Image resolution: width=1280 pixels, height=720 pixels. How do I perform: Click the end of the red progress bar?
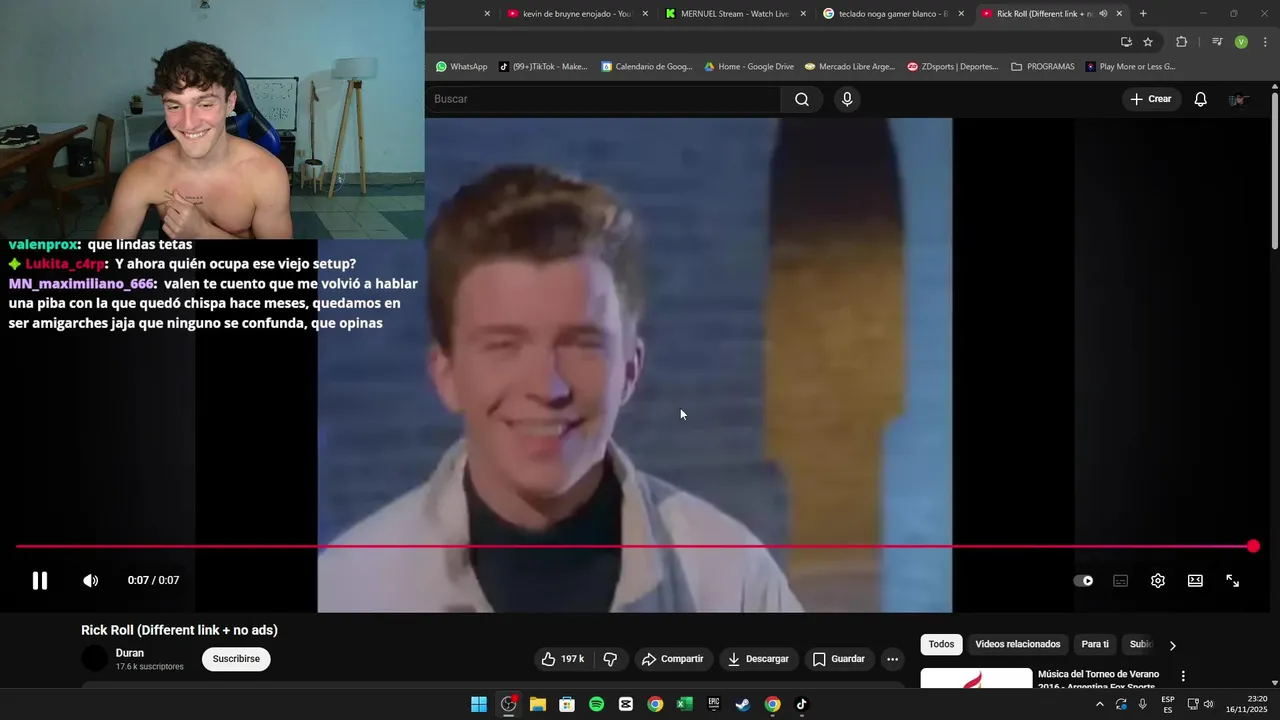1253,546
